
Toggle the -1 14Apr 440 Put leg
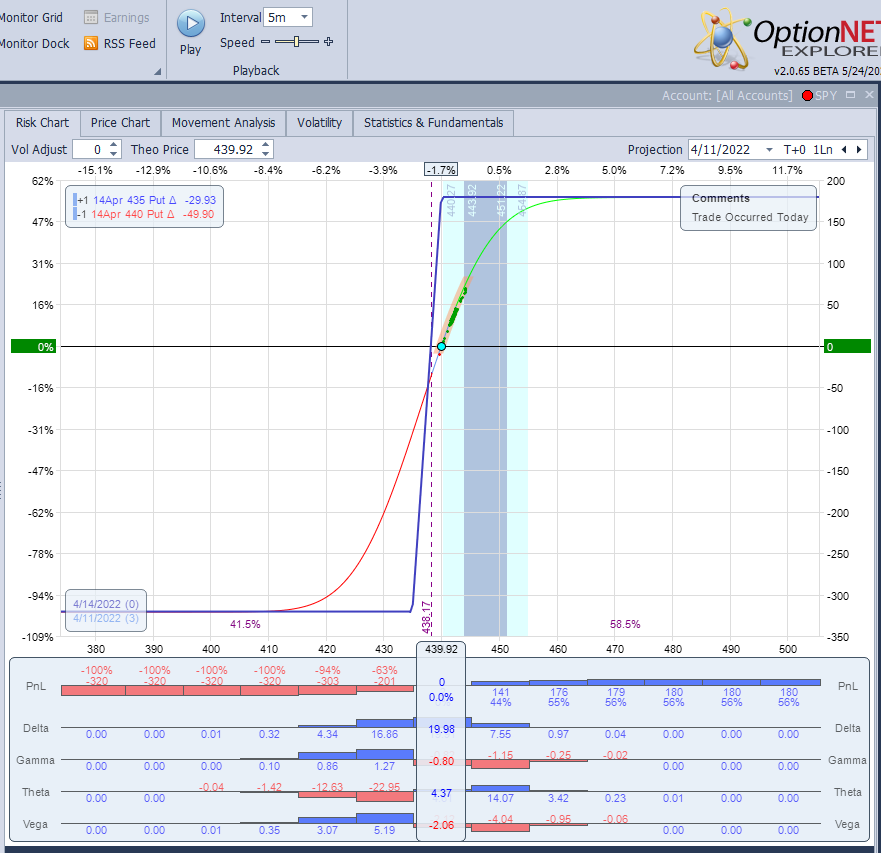tap(144, 214)
